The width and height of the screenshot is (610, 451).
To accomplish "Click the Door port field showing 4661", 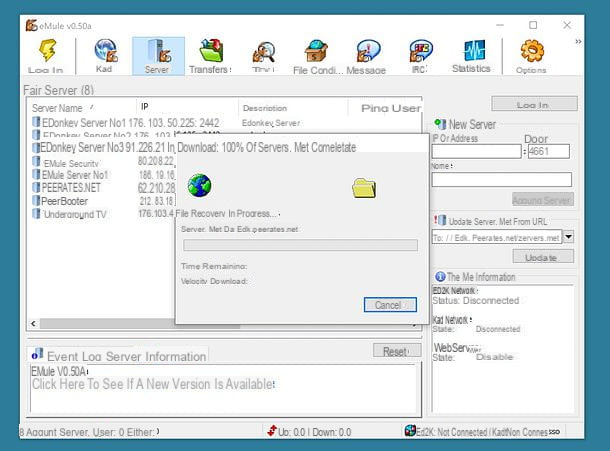I will tap(549, 151).
